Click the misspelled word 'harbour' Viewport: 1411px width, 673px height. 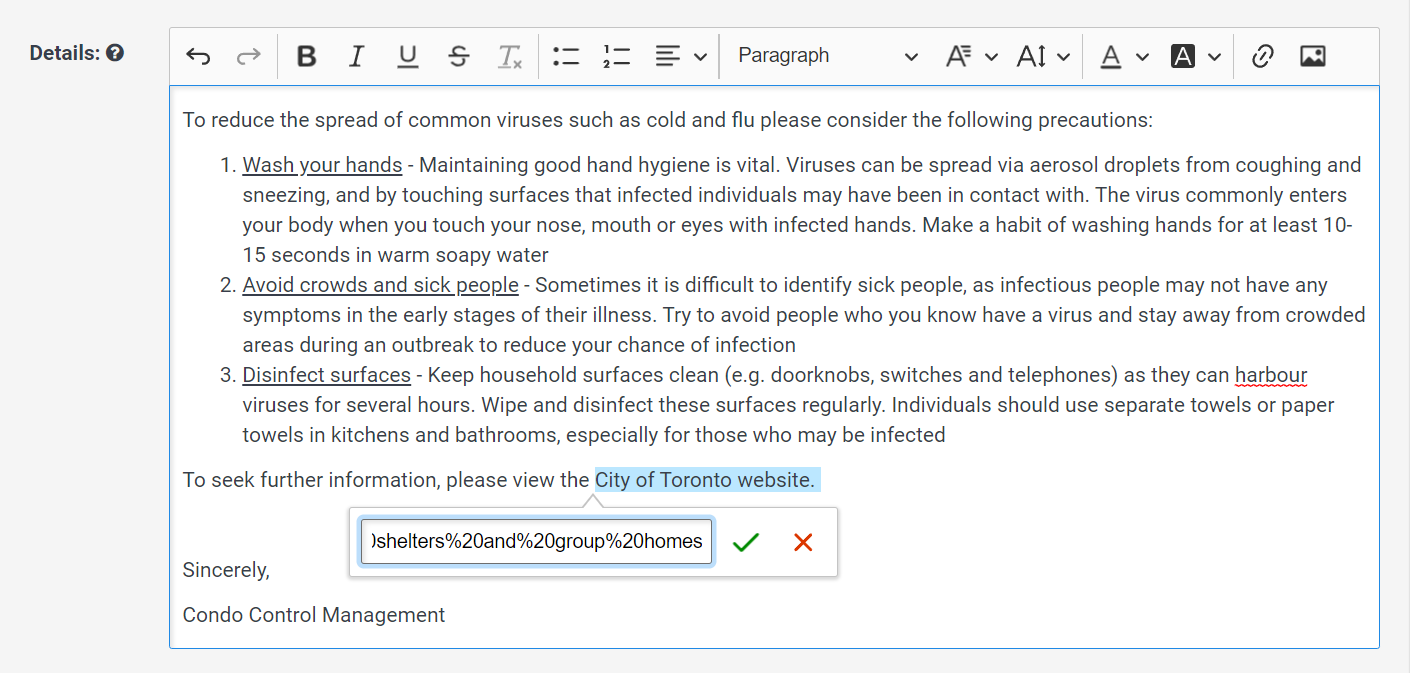[1271, 375]
